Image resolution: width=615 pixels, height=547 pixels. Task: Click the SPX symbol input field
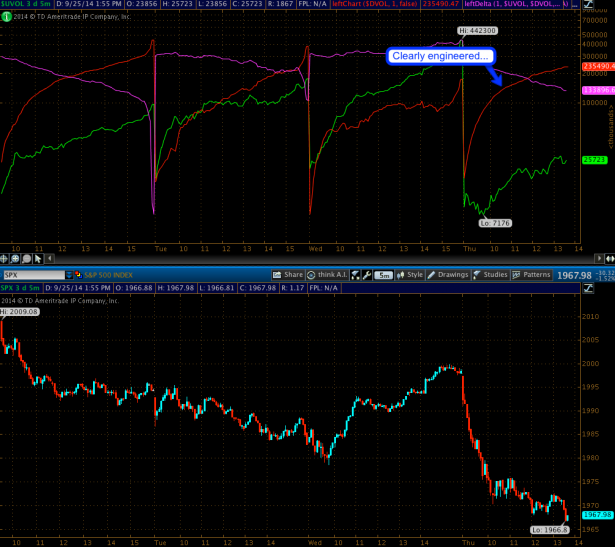35,273
